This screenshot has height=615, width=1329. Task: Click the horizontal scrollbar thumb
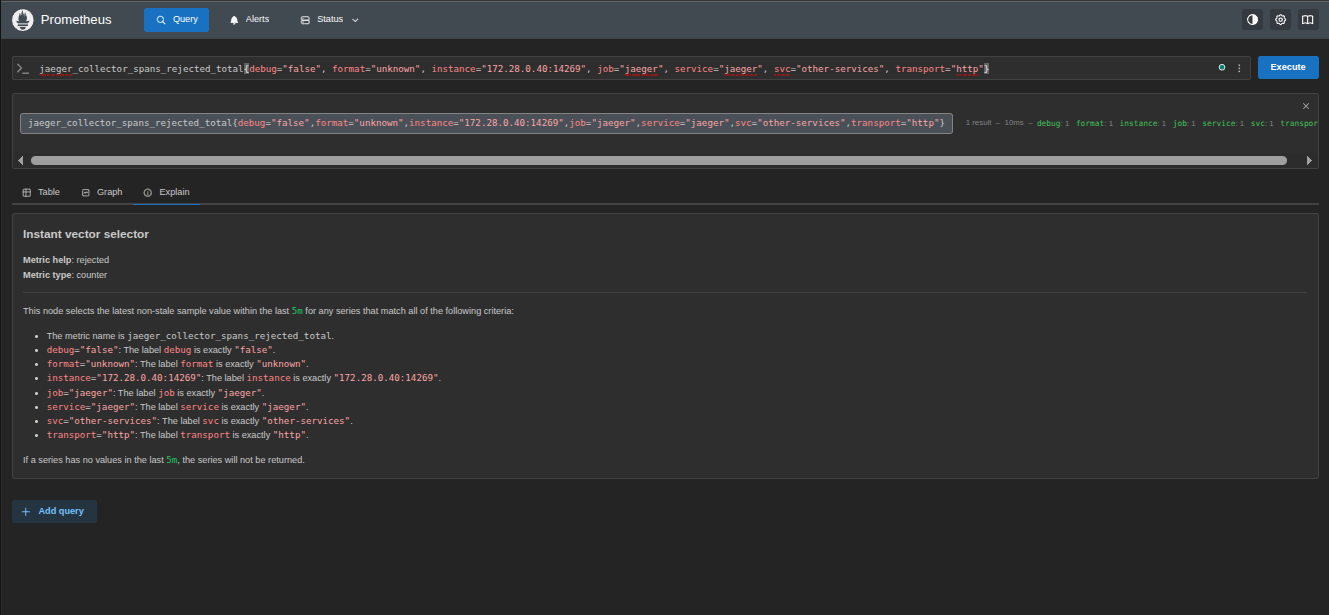pyautogui.click(x=659, y=160)
